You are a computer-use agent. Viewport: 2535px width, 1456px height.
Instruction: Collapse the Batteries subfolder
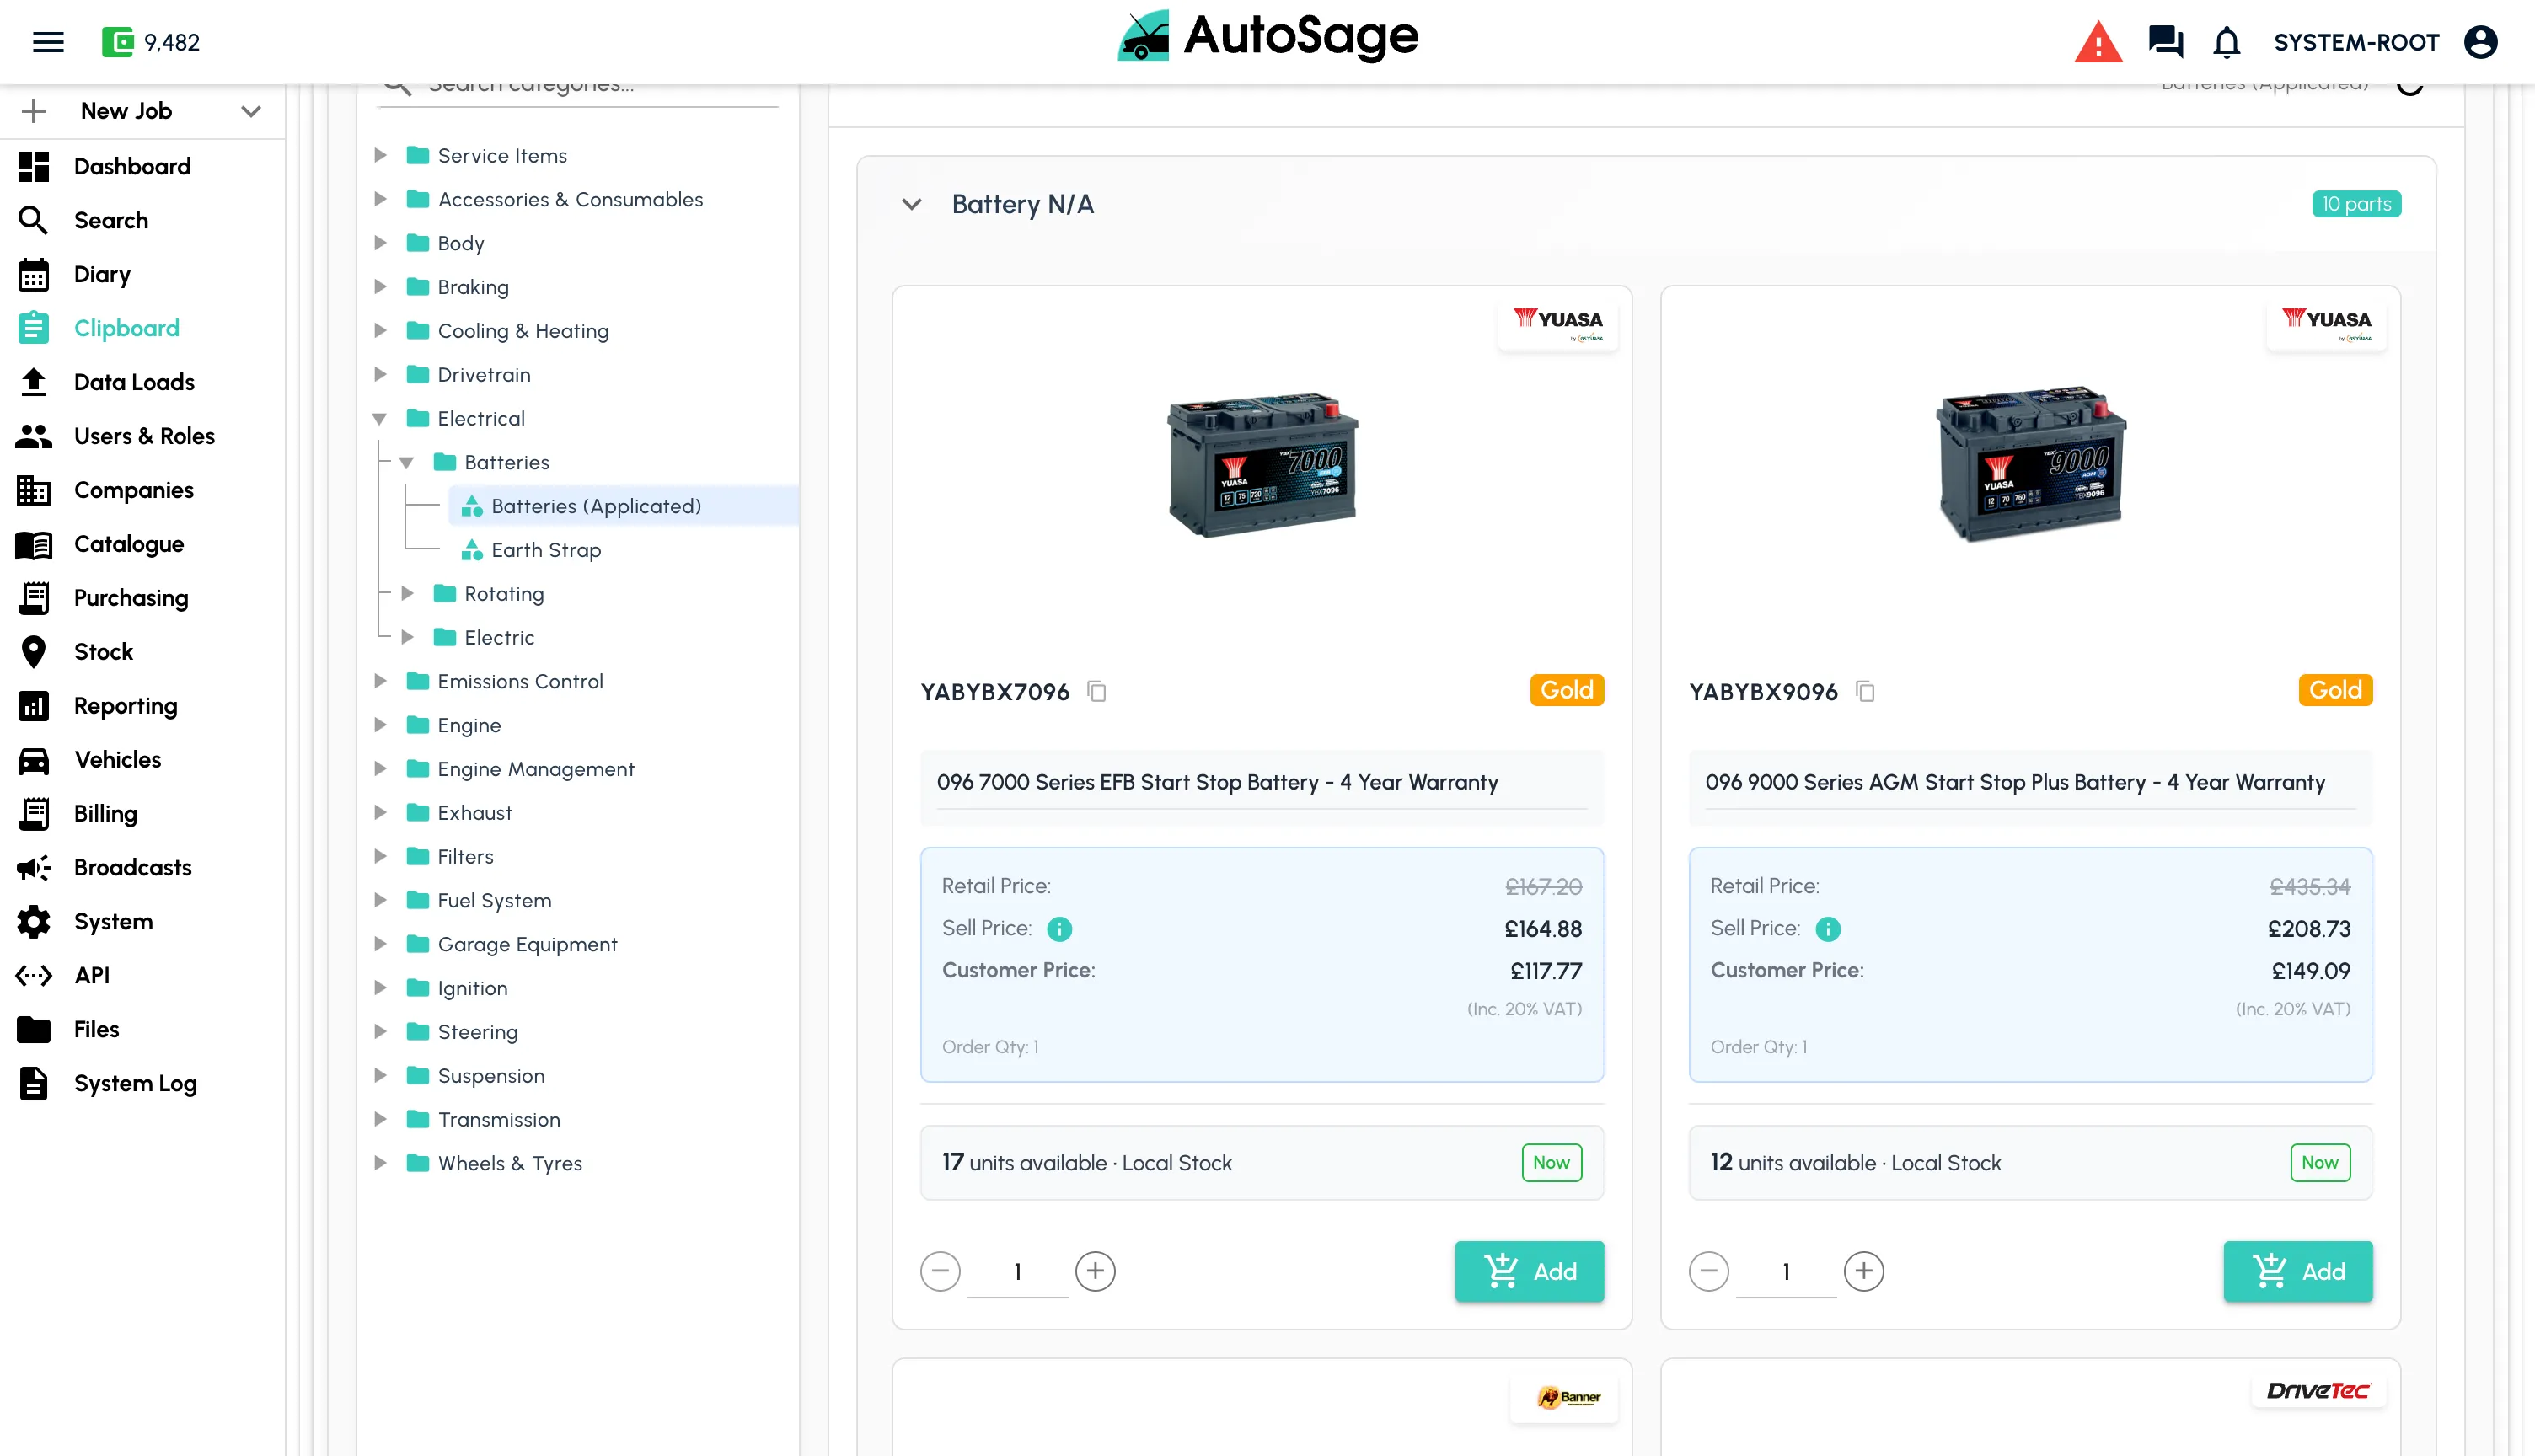(407, 463)
